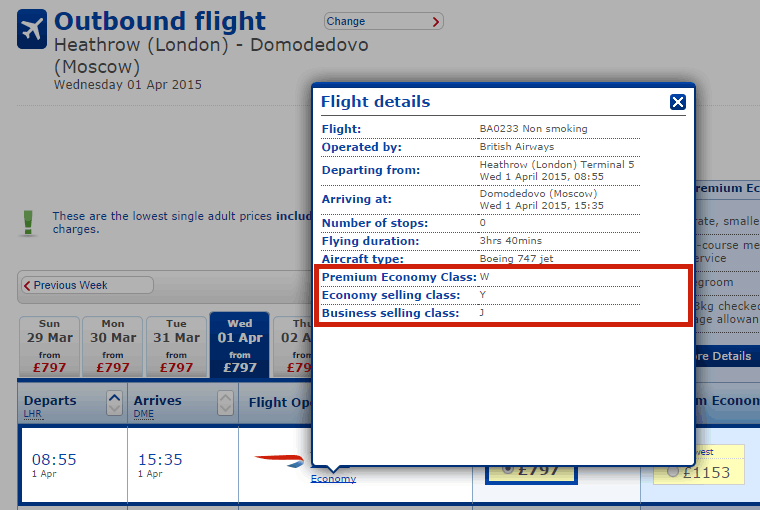This screenshot has height=510, width=760.
Task: Select the £797 fare radio button
Action: (508, 469)
